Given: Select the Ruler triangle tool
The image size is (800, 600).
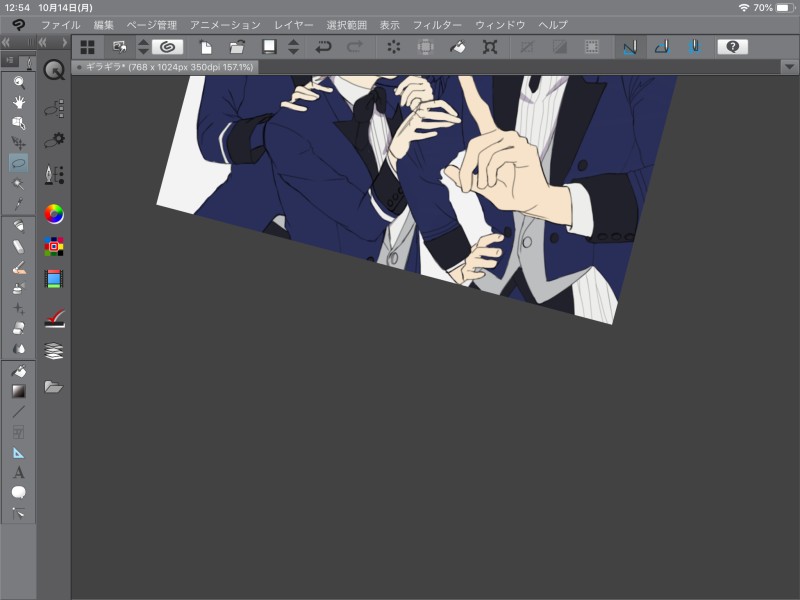Looking at the screenshot, I should [x=18, y=453].
